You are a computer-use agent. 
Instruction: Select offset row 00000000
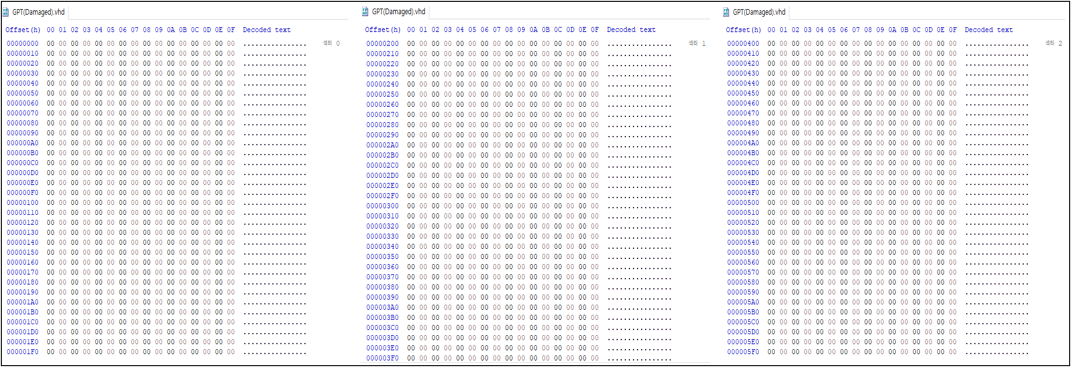(23, 44)
